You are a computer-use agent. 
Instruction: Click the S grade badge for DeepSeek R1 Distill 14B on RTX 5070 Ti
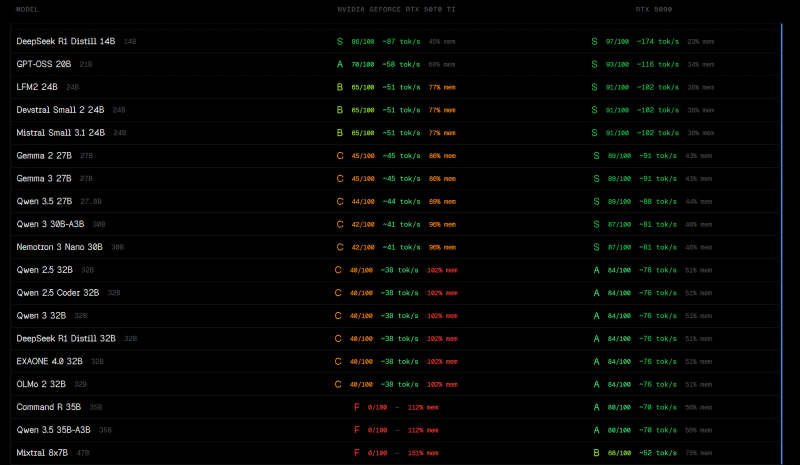pos(340,42)
